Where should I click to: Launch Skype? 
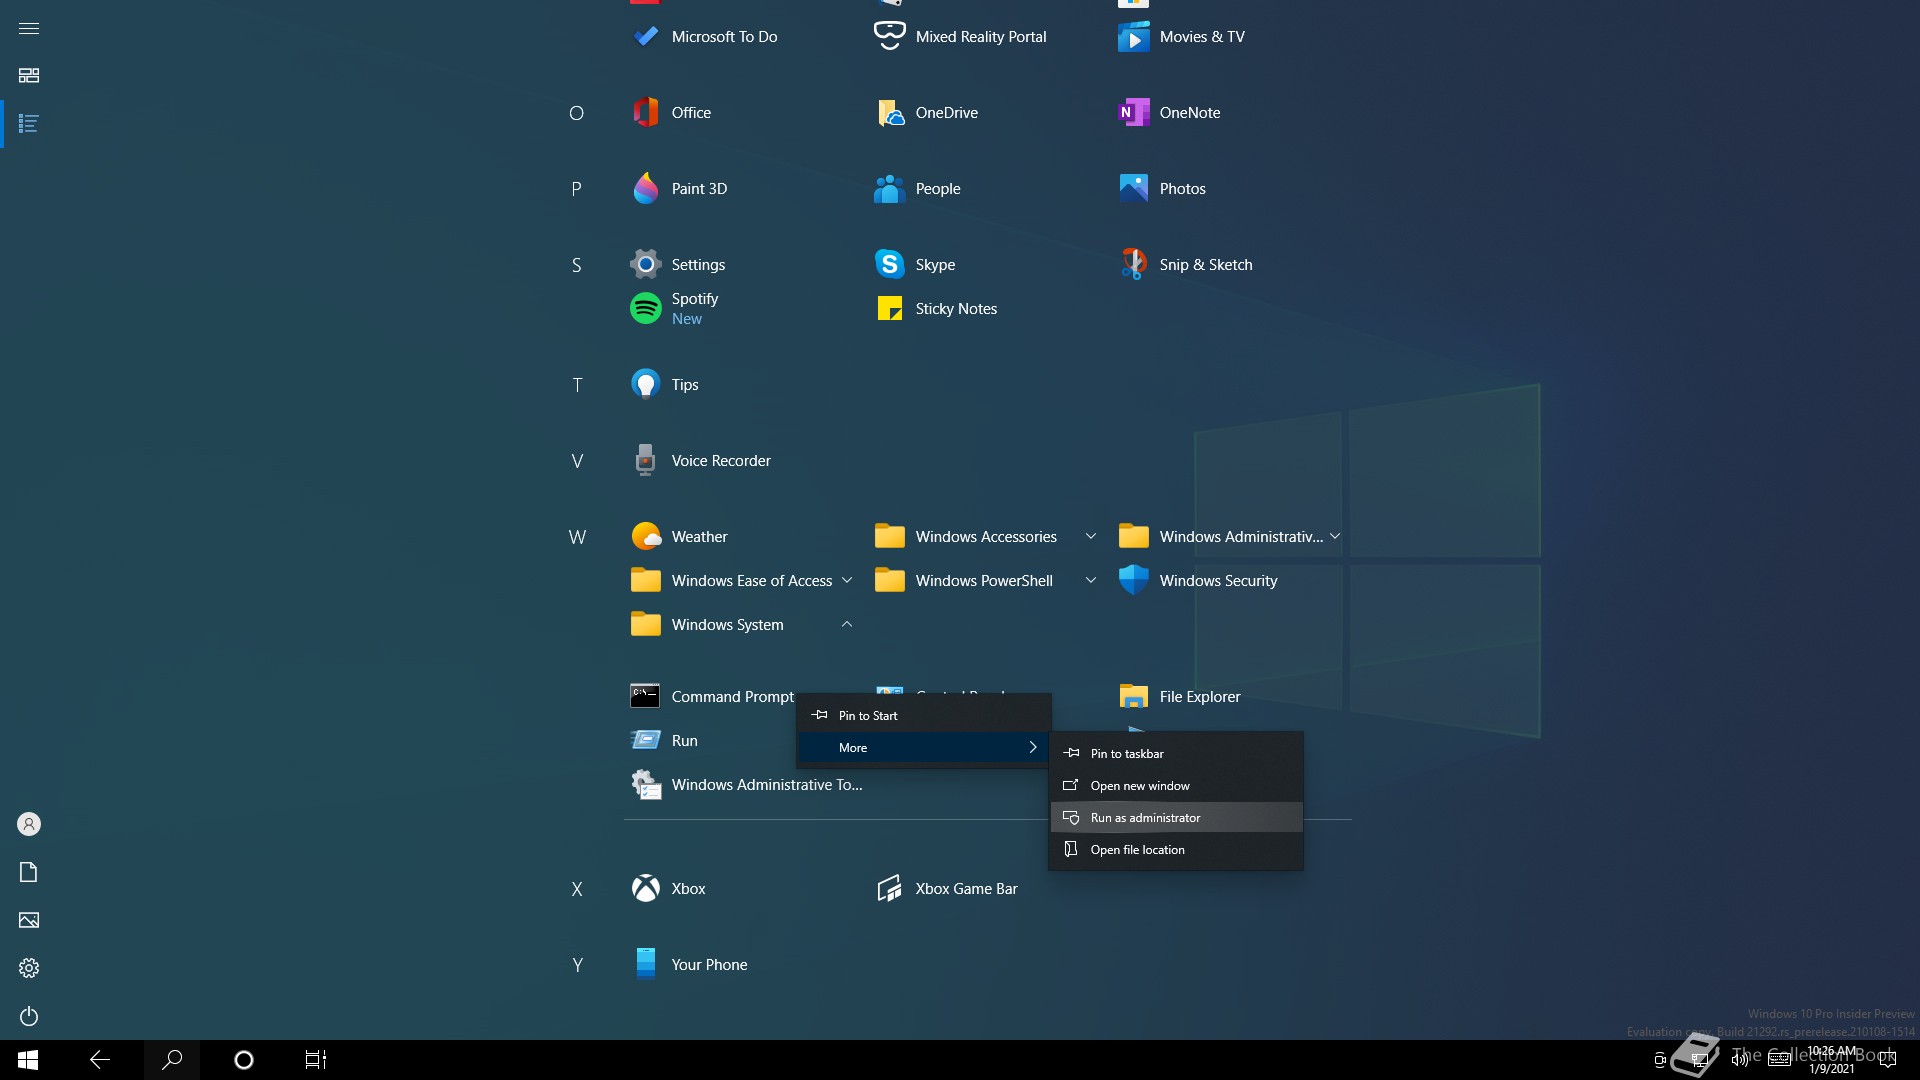point(915,265)
